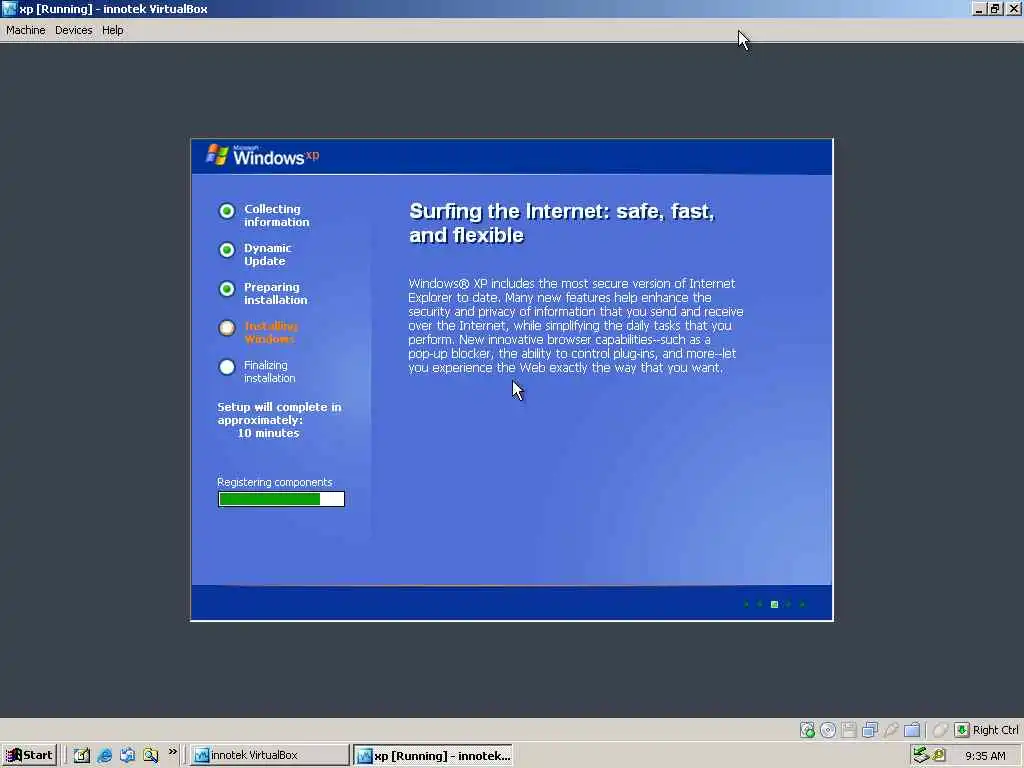Launch Internet Explorer from quick launch
This screenshot has height=768, width=1024.
(104, 755)
